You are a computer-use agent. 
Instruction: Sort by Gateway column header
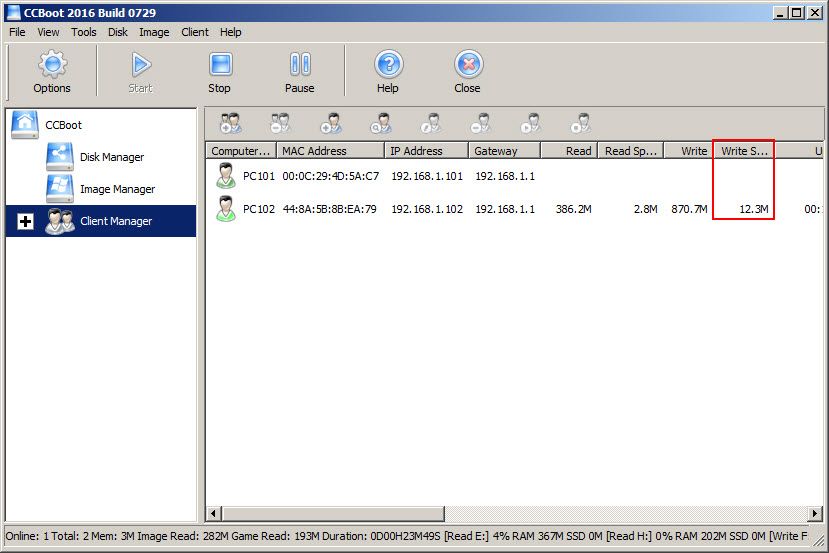point(504,151)
